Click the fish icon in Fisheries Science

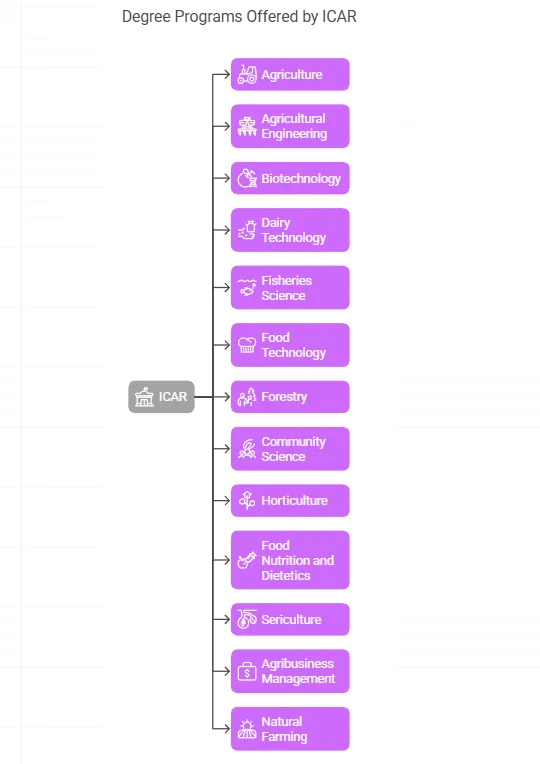[247, 287]
